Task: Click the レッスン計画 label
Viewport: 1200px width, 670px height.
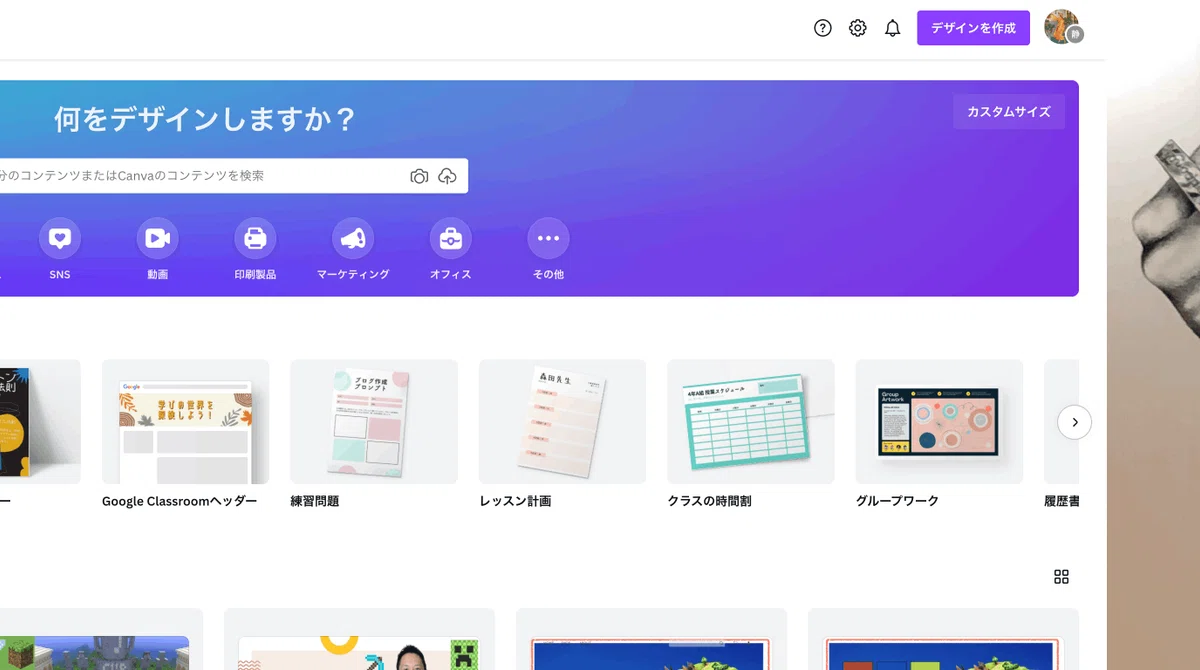Action: tap(515, 501)
